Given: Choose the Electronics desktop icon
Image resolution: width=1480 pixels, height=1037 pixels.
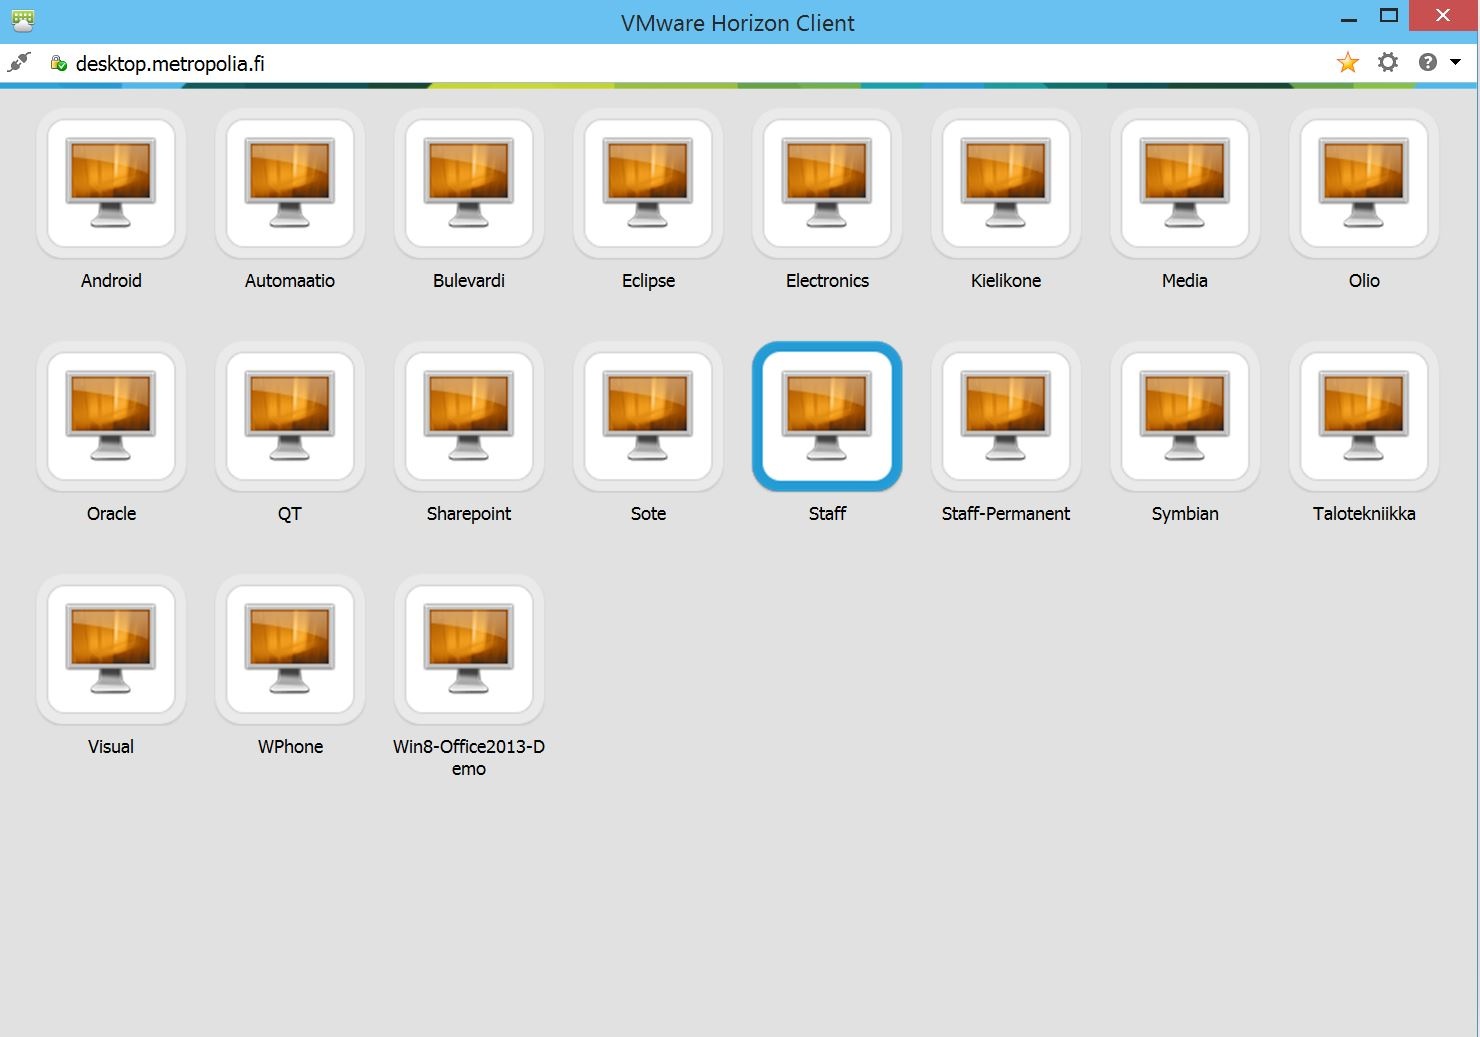Looking at the screenshot, I should 827,184.
